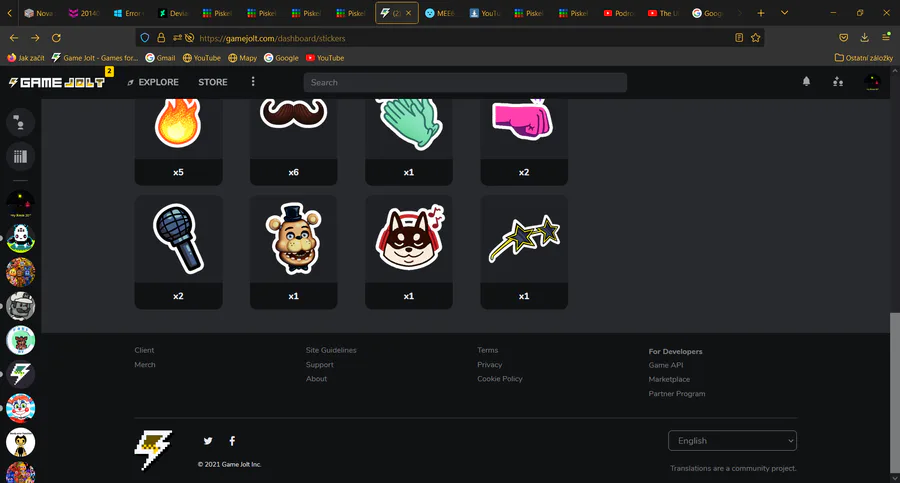Viewport: 900px width, 483px height.
Task: List all tabs dropdown arrow
Action: tap(784, 13)
